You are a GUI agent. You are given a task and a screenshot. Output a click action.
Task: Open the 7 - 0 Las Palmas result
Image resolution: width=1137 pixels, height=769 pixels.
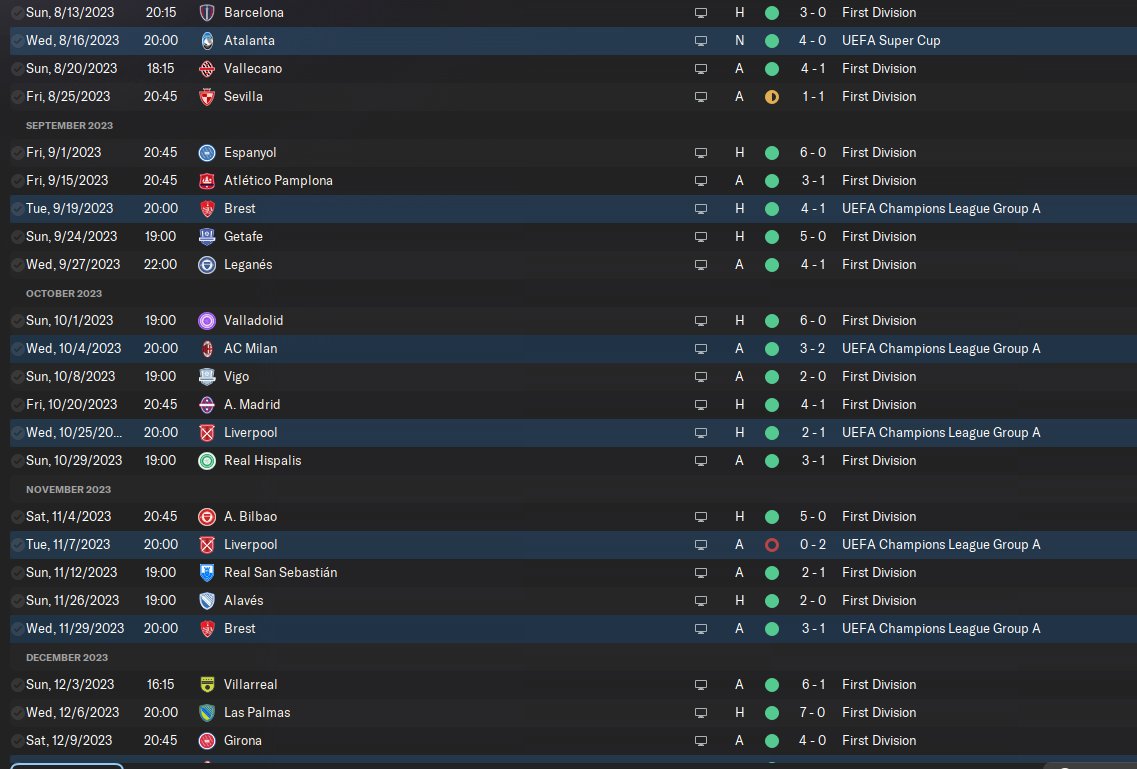click(x=812, y=712)
